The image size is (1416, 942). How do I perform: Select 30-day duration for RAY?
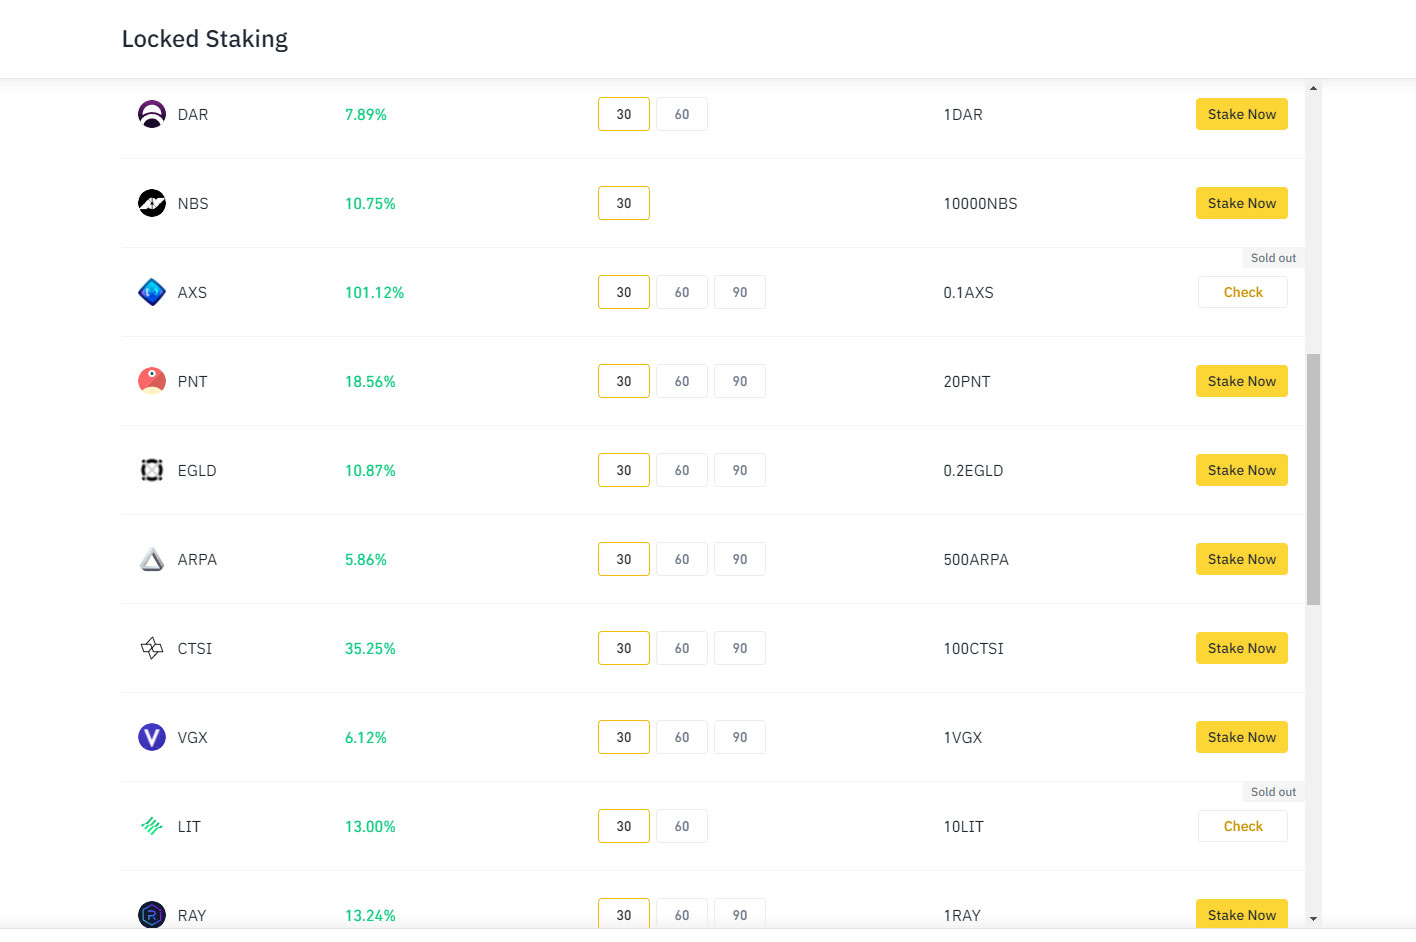(624, 914)
